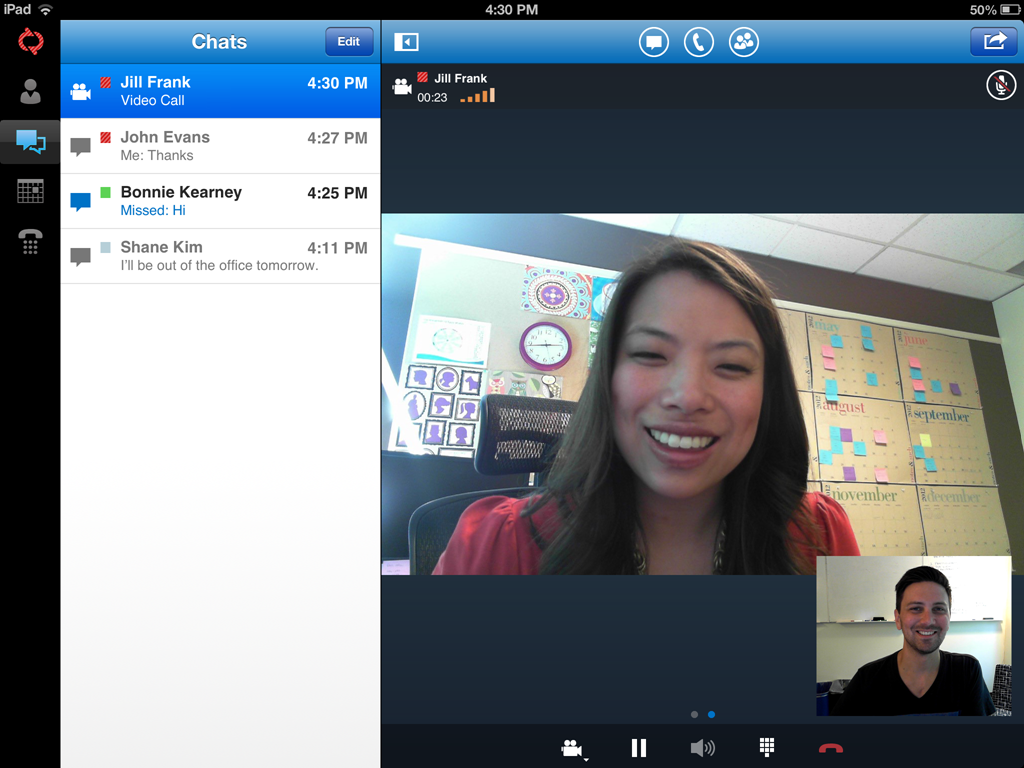
Task: Open Shane Kim's conversation
Action: pos(220,255)
